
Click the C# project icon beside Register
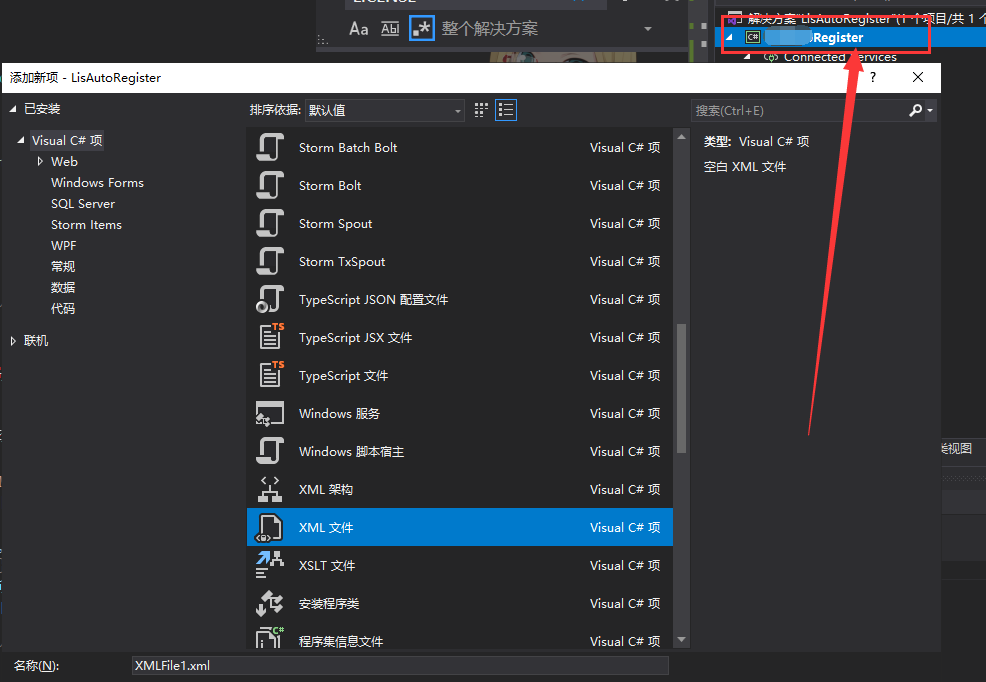tap(753, 37)
